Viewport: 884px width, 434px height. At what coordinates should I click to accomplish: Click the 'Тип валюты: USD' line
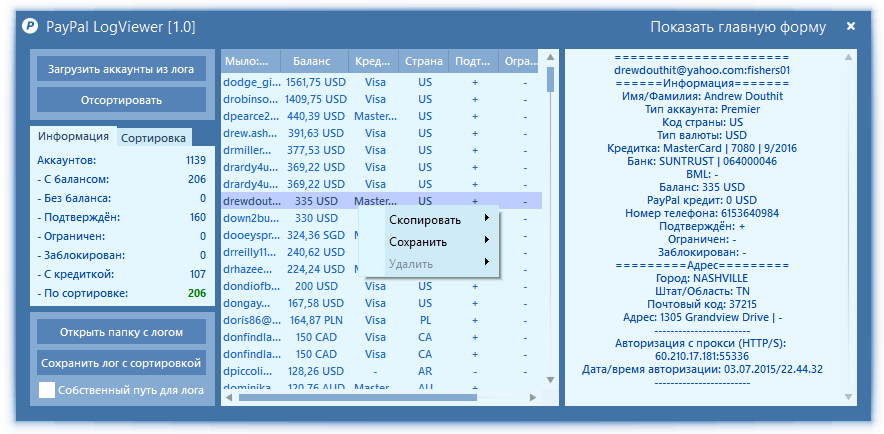(x=702, y=135)
